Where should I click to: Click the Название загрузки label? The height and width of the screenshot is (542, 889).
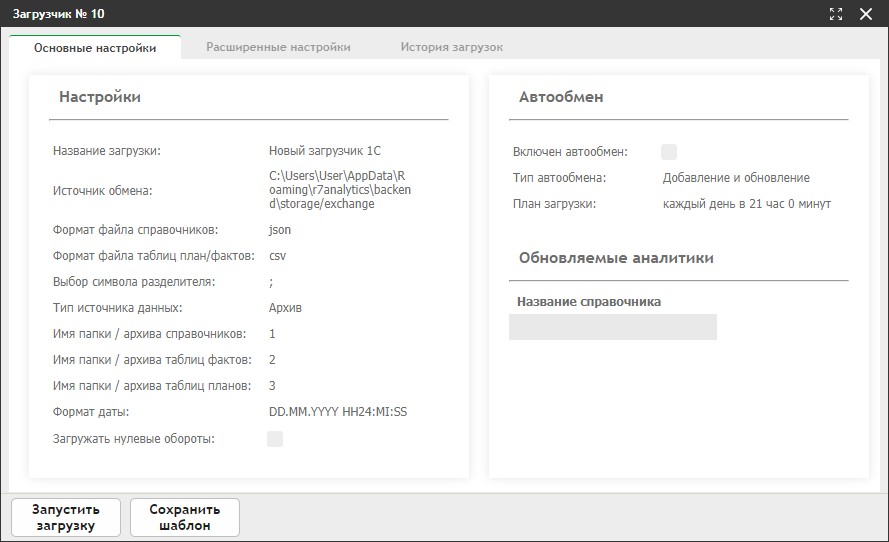[x=107, y=151]
